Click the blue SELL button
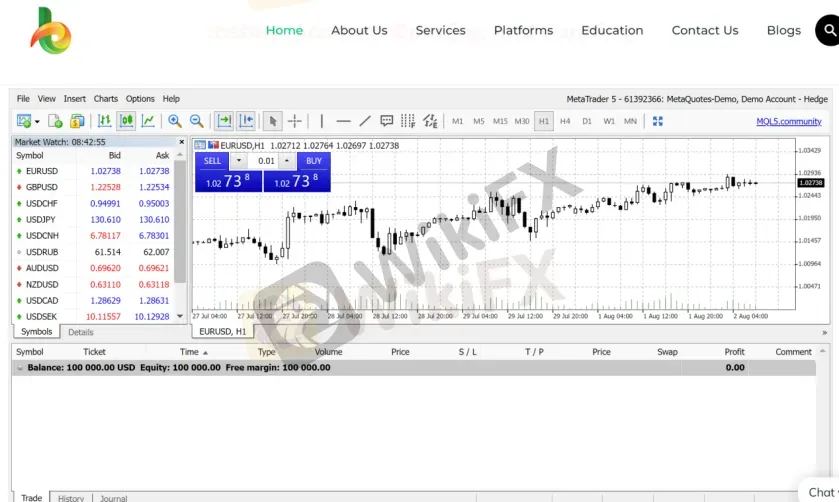This screenshot has height=502, width=839. point(212,161)
